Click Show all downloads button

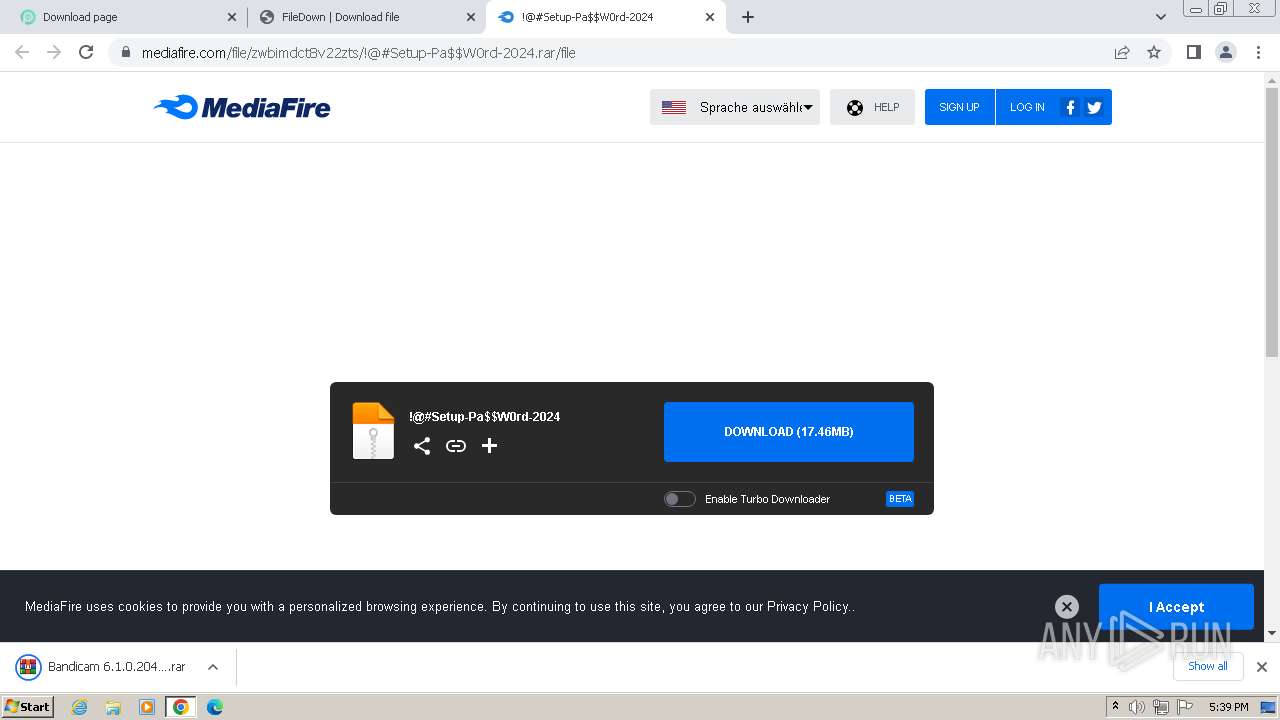[1208, 666]
